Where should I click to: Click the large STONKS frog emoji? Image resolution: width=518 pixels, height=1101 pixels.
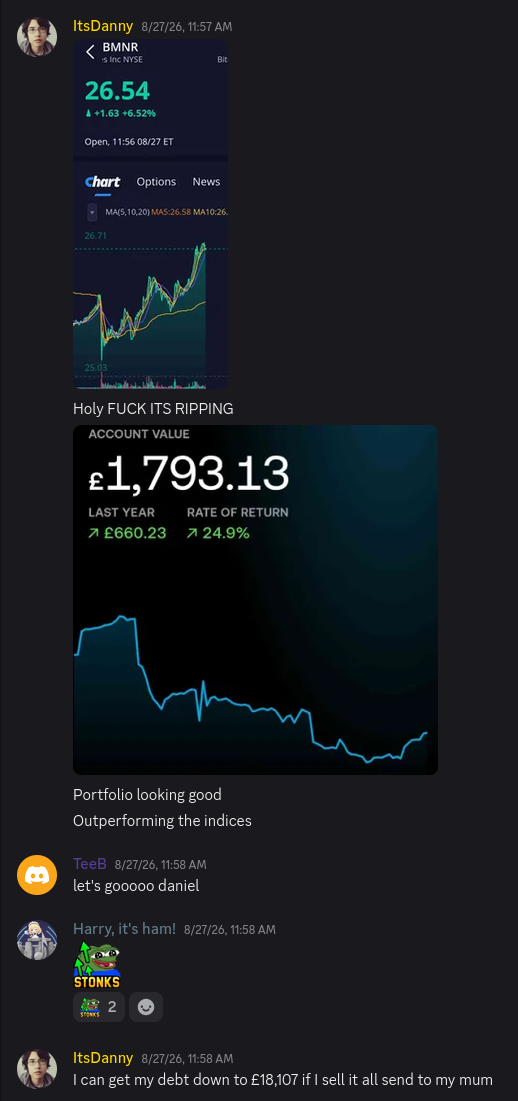(97, 965)
